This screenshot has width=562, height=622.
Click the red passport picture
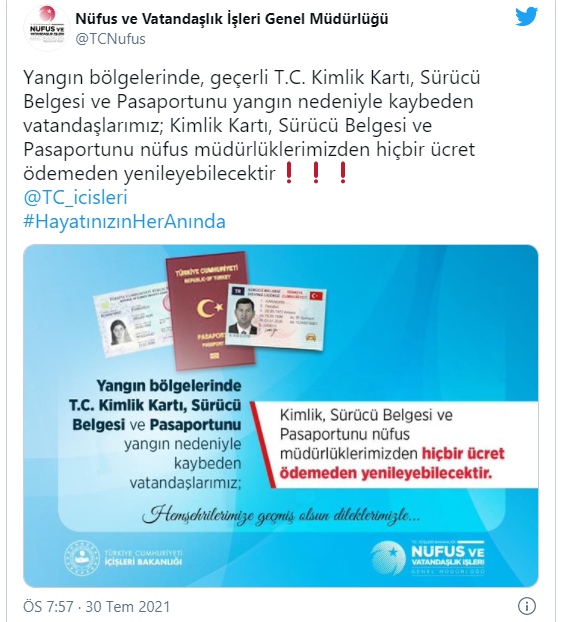click(x=209, y=310)
